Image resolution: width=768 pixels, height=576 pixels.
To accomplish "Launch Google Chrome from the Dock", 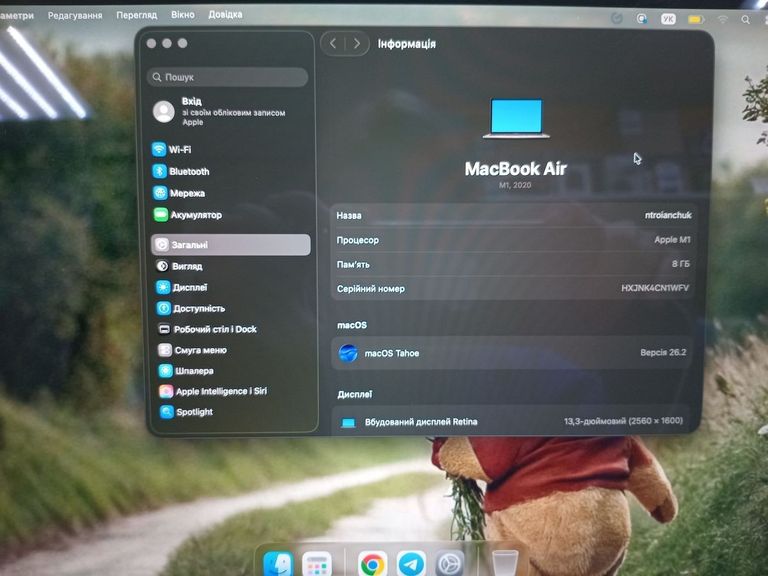I will click(x=372, y=564).
